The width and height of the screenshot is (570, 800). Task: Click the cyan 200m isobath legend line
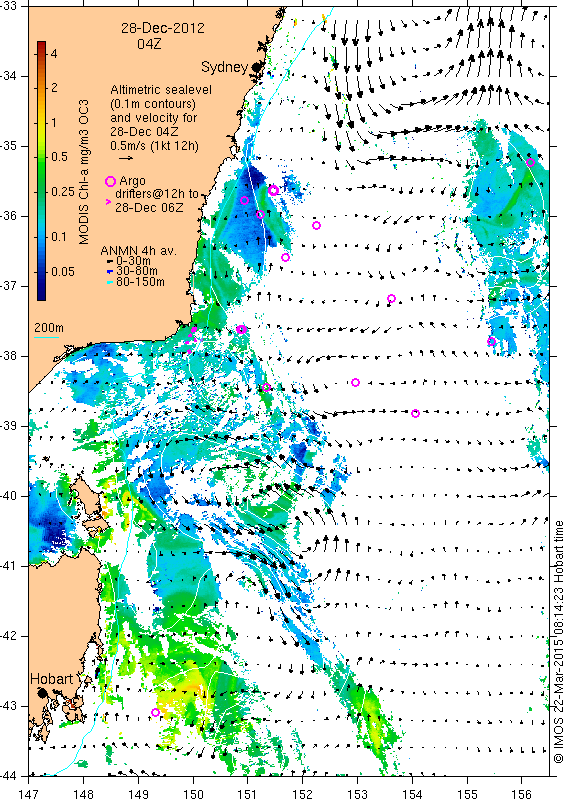(47, 336)
